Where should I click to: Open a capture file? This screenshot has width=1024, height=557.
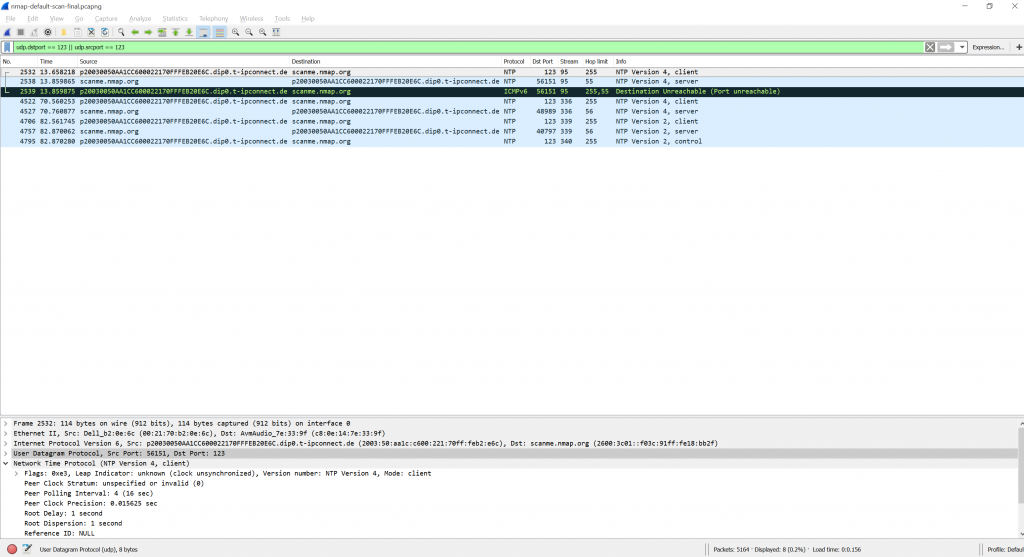64,32
